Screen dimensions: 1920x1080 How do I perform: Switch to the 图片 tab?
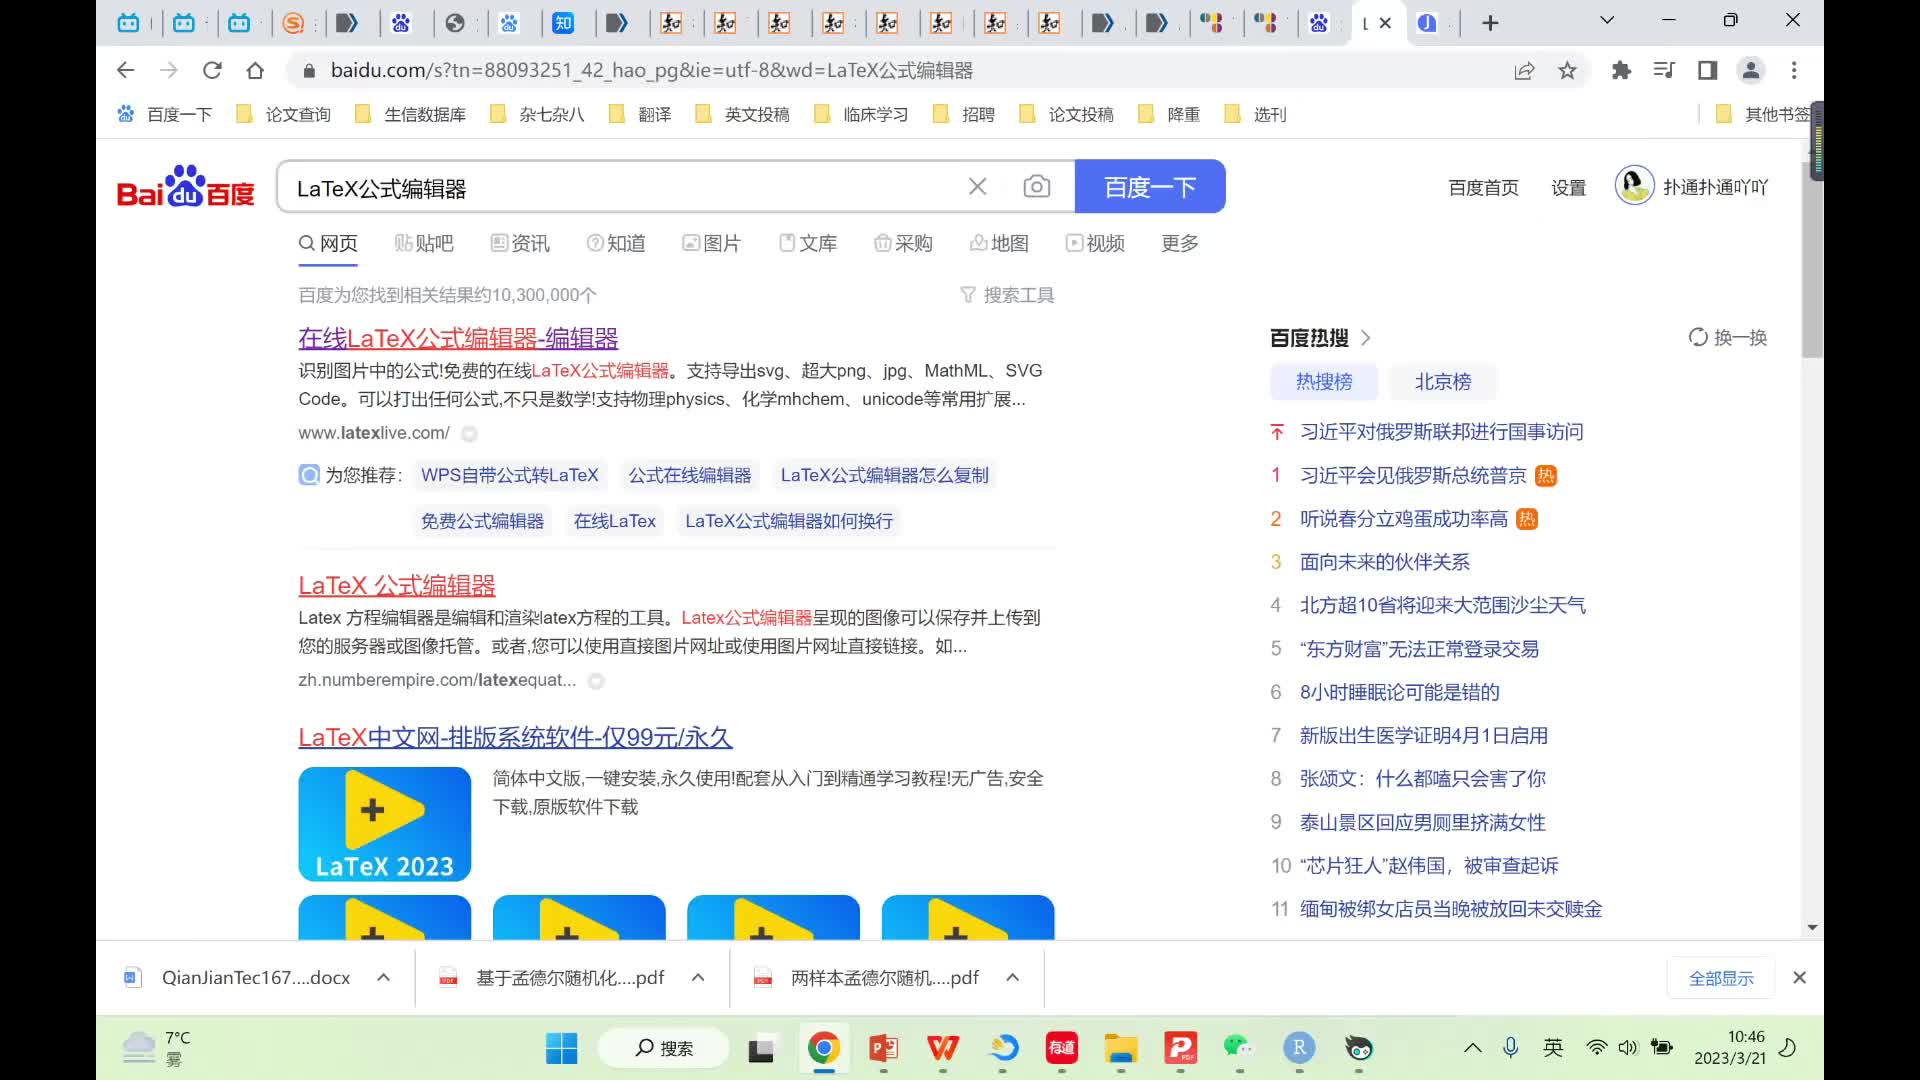[711, 243]
